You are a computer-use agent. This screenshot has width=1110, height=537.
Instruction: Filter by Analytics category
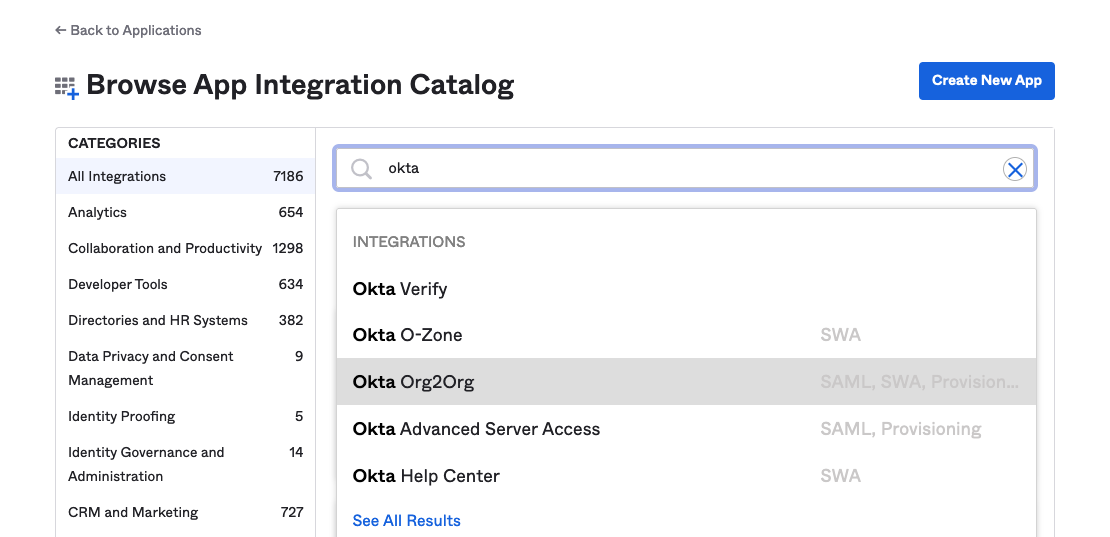point(98,212)
